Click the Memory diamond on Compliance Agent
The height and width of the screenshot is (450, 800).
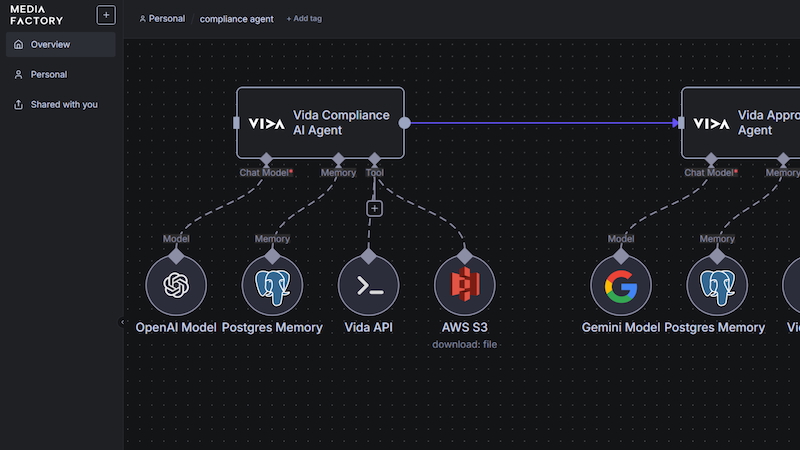[338, 159]
